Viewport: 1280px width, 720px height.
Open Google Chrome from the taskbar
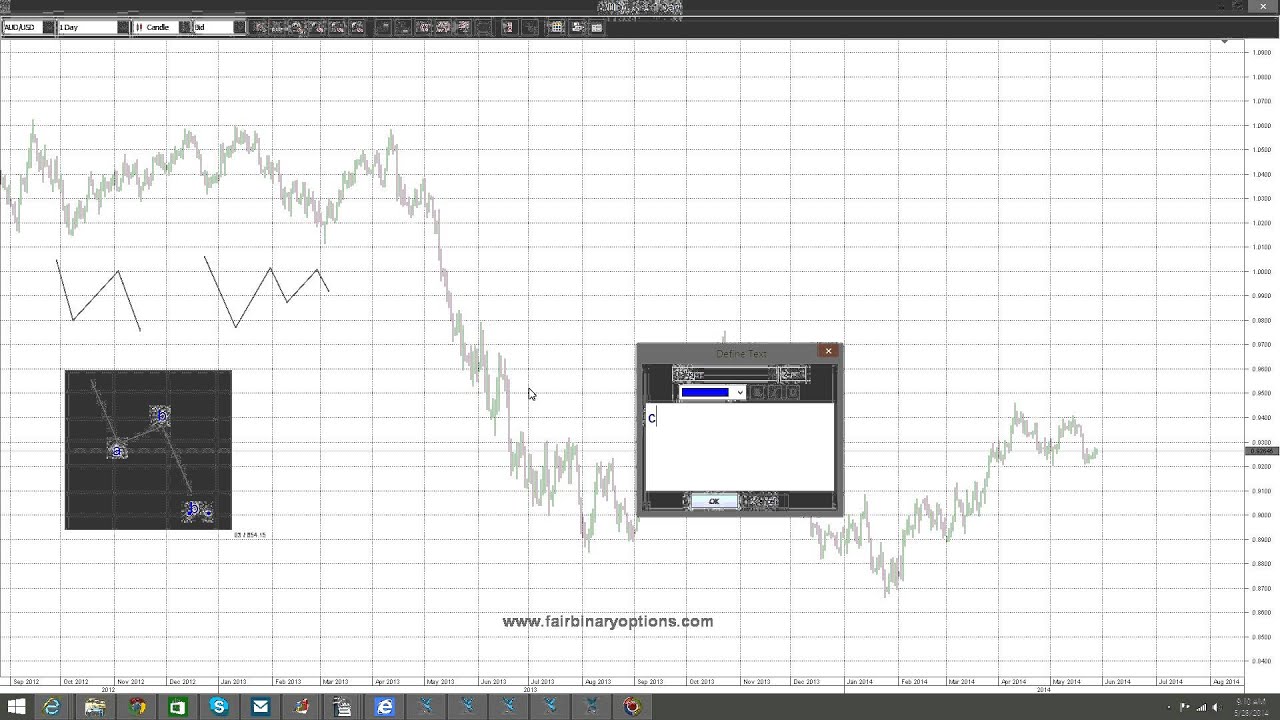[x=137, y=707]
